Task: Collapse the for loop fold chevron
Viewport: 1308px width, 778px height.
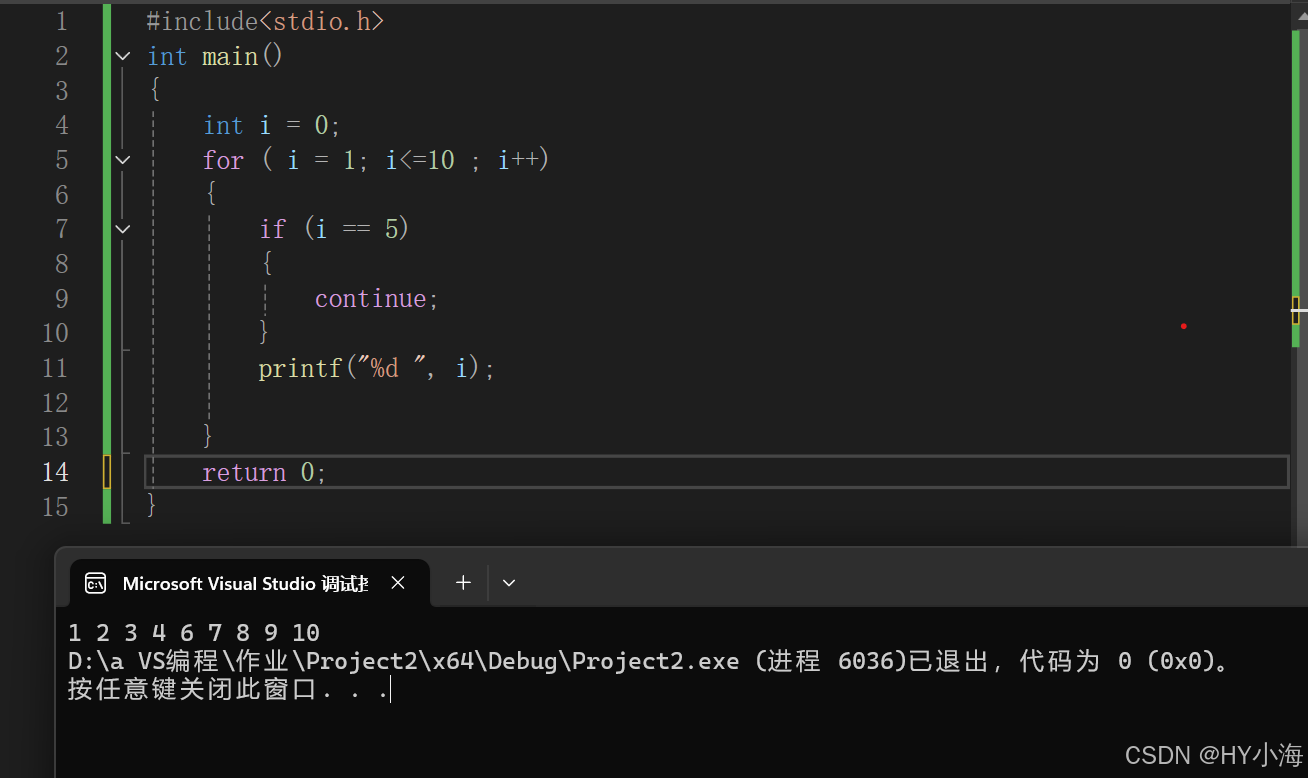Action: tap(123, 160)
